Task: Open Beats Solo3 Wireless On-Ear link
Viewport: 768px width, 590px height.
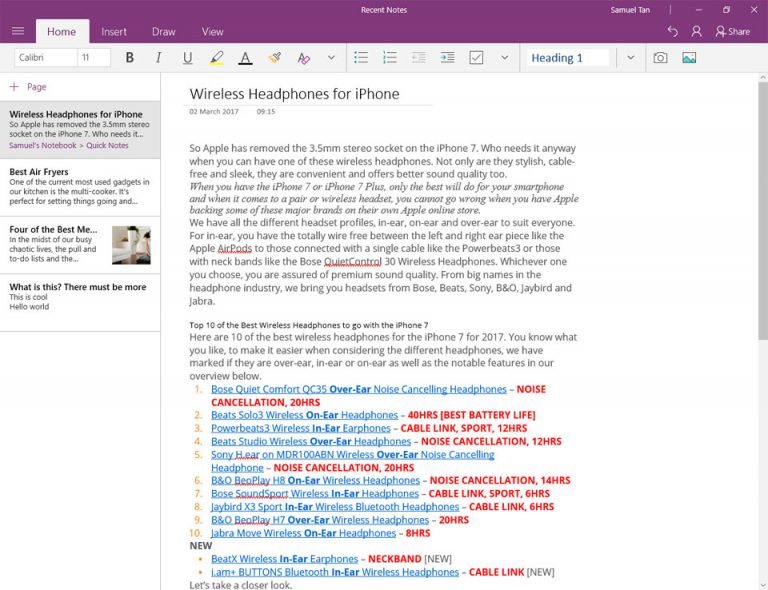Action: click(304, 415)
